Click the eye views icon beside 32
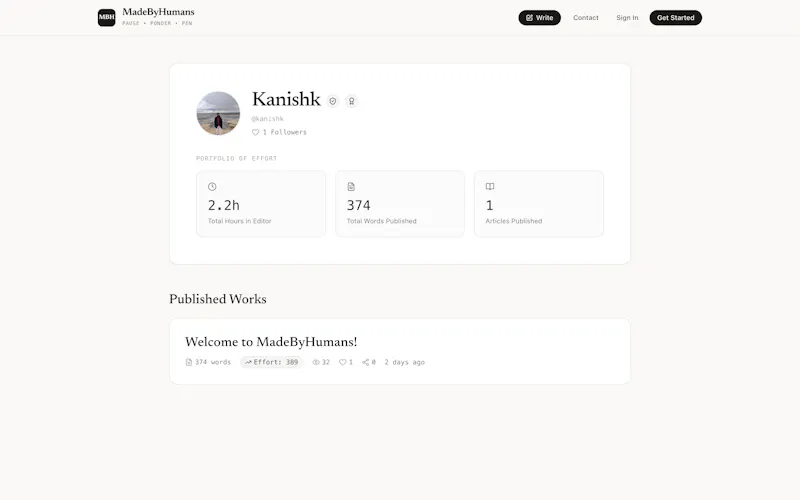This screenshot has width=800, height=500. click(x=316, y=362)
